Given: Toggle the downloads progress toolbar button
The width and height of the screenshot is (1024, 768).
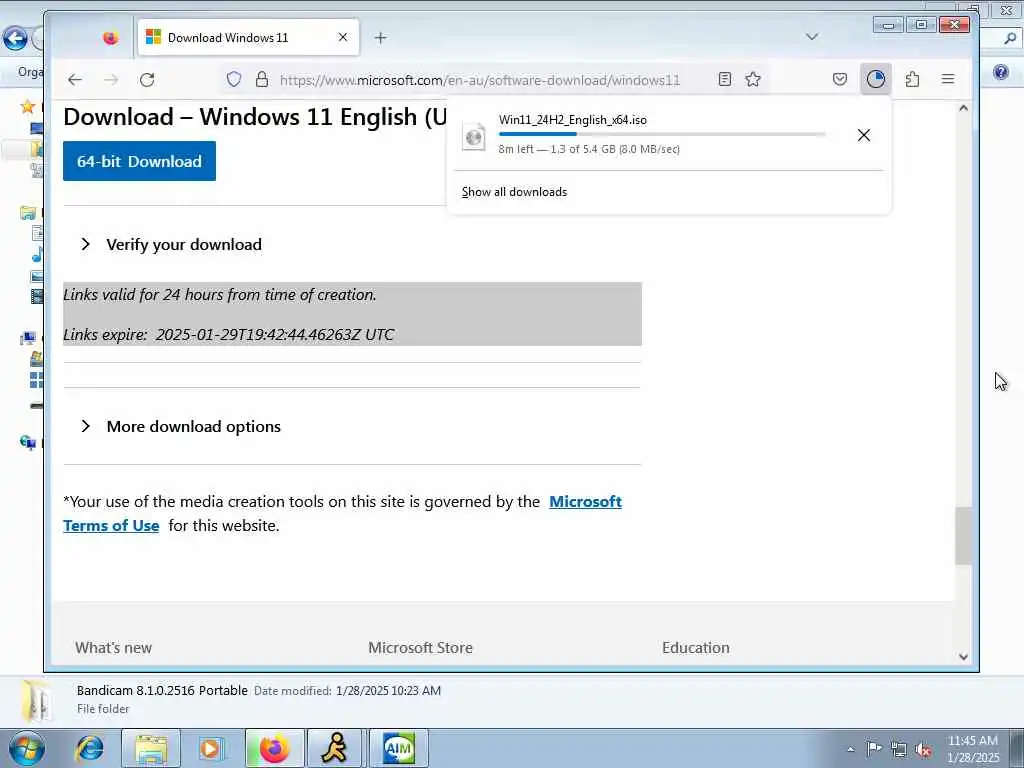Looking at the screenshot, I should [x=876, y=80].
